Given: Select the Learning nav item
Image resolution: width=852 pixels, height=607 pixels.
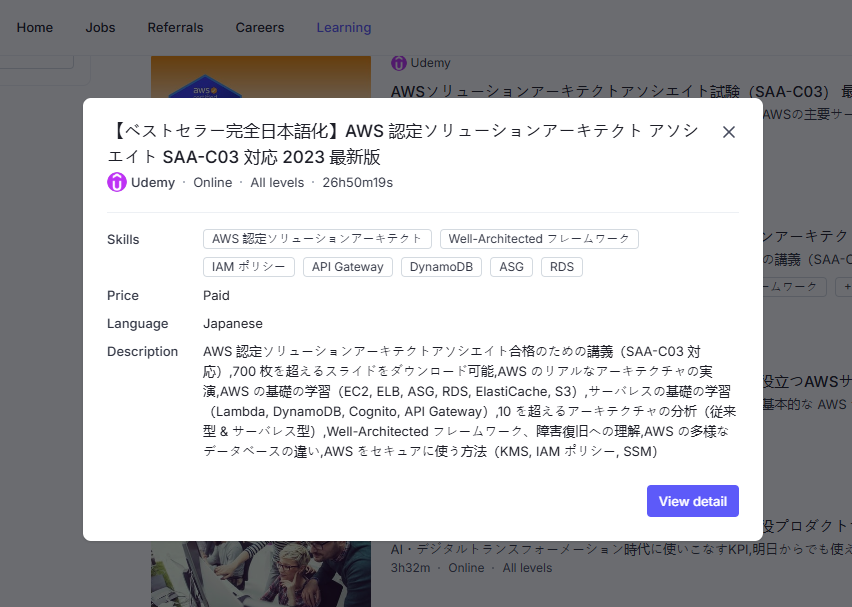Looking at the screenshot, I should (344, 28).
